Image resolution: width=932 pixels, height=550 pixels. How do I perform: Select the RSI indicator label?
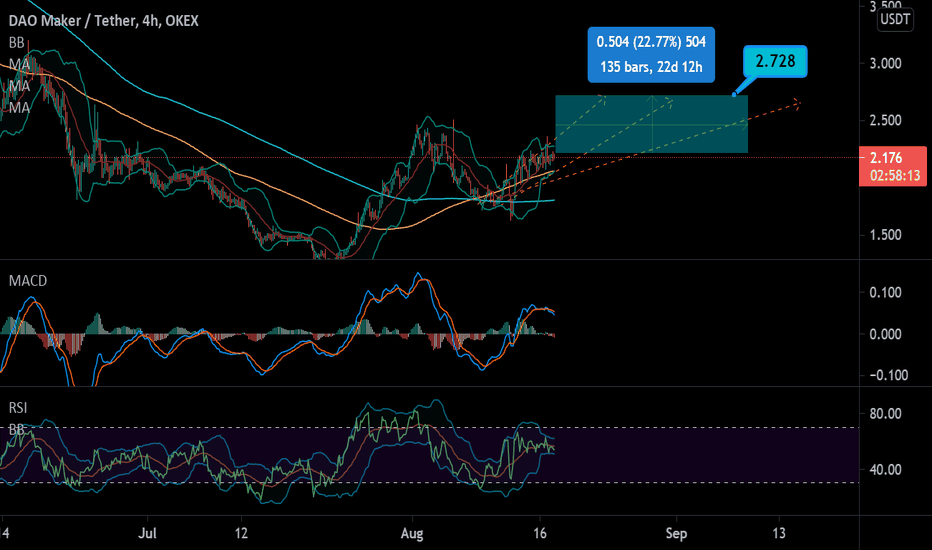click(18, 407)
